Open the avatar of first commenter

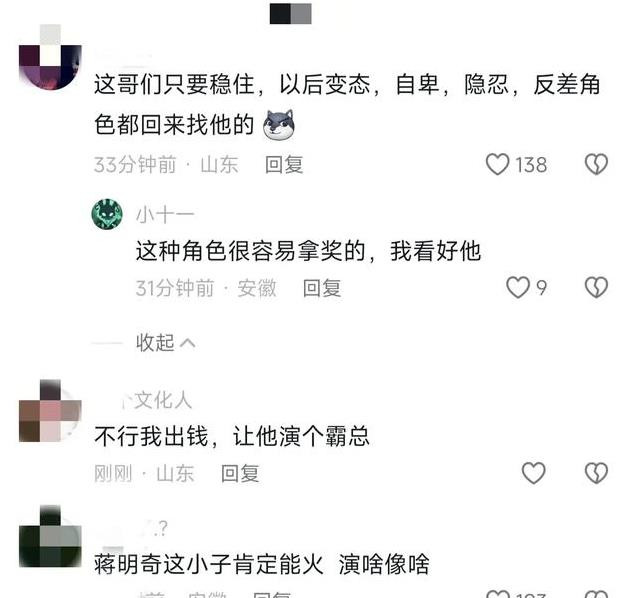[50, 57]
